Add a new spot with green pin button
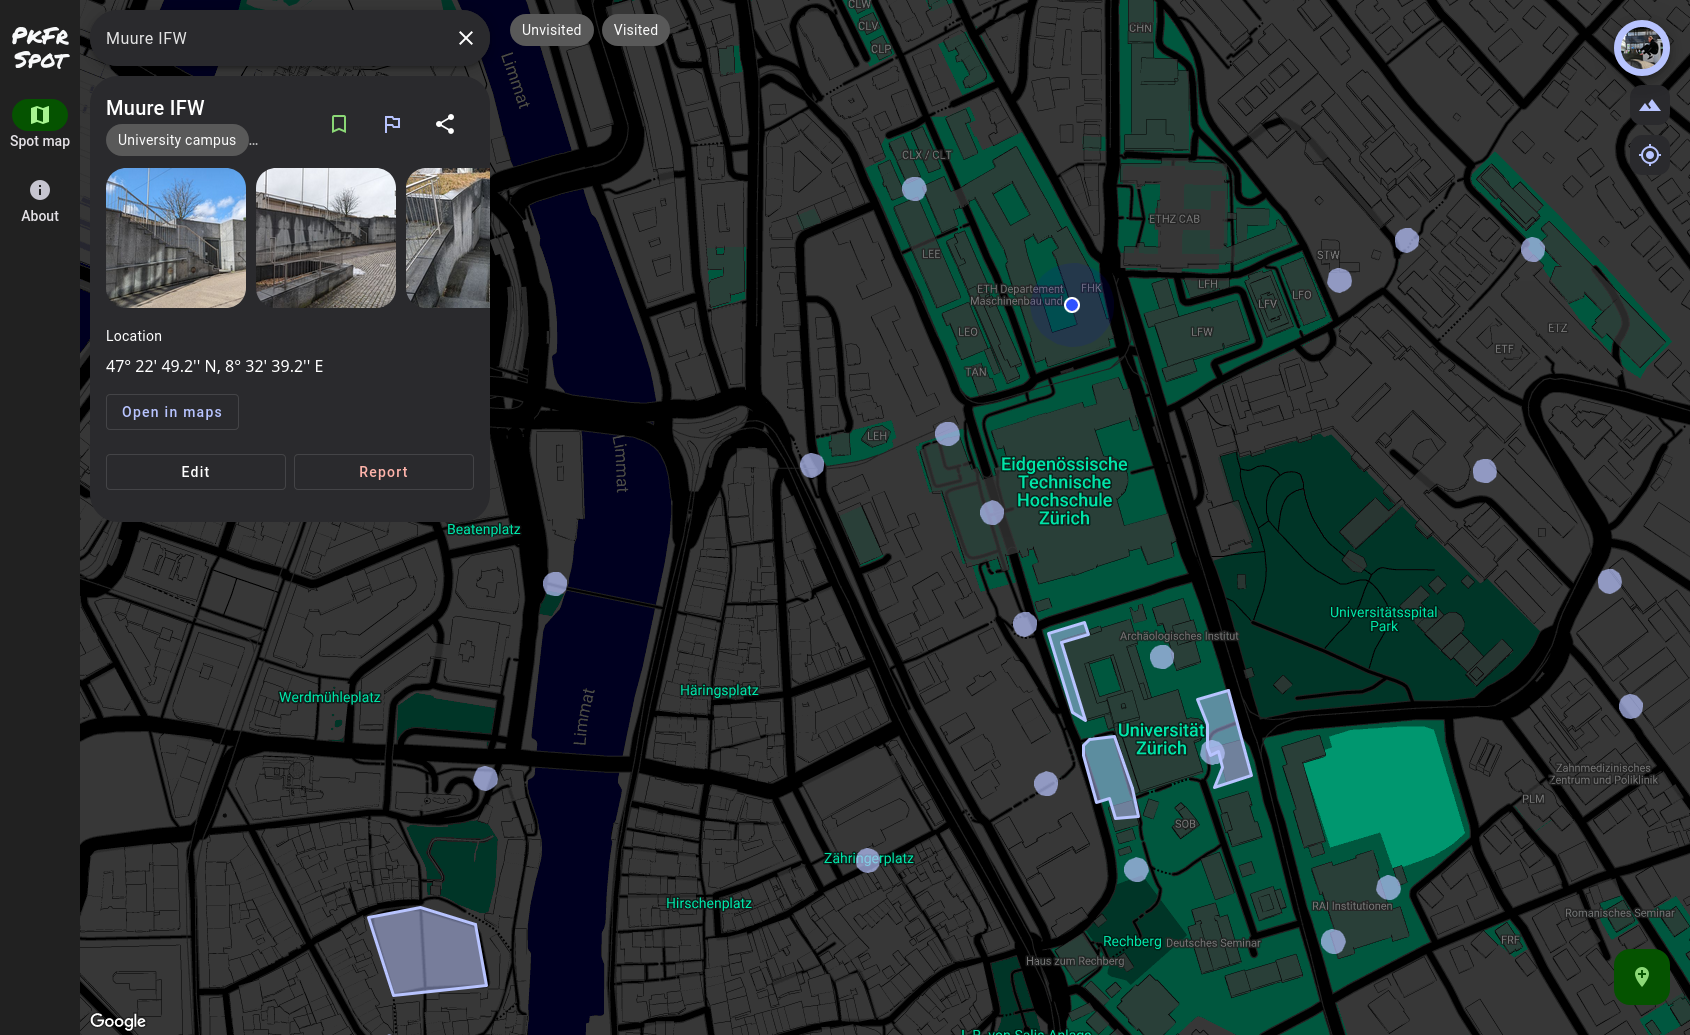This screenshot has height=1035, width=1690. click(1642, 977)
